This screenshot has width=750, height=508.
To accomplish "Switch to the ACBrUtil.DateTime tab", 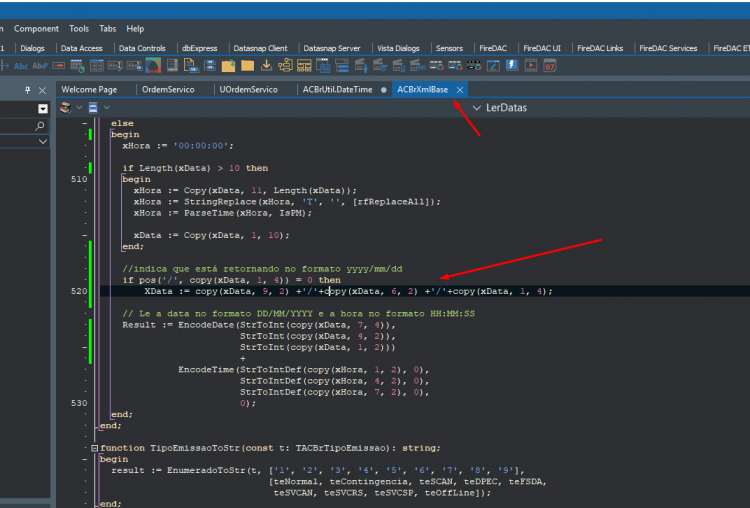I will (x=337, y=89).
